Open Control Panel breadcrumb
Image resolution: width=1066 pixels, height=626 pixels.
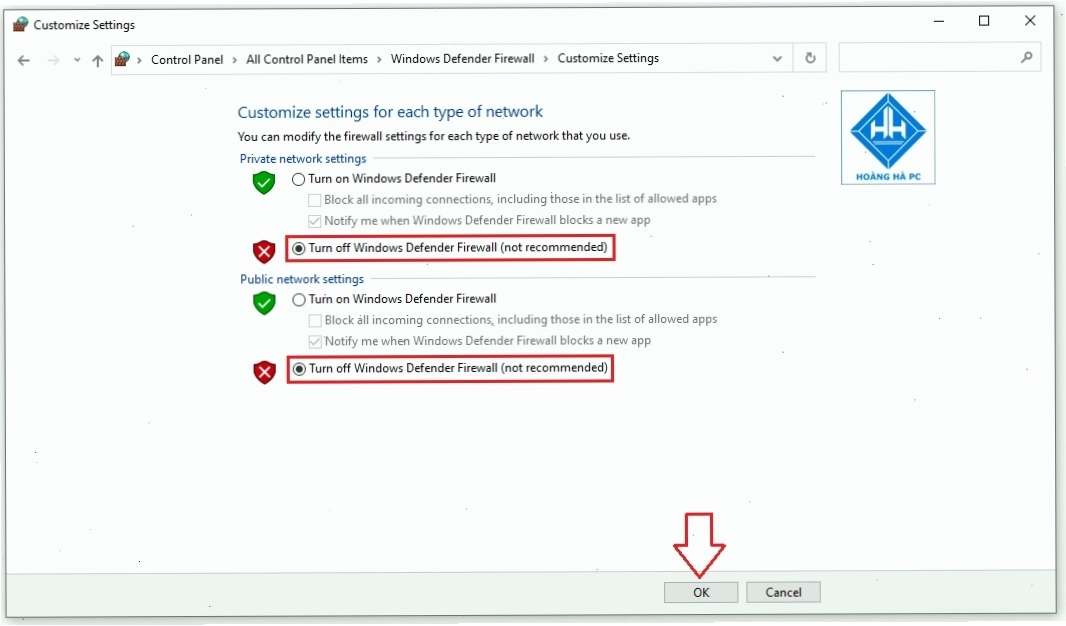[x=187, y=59]
